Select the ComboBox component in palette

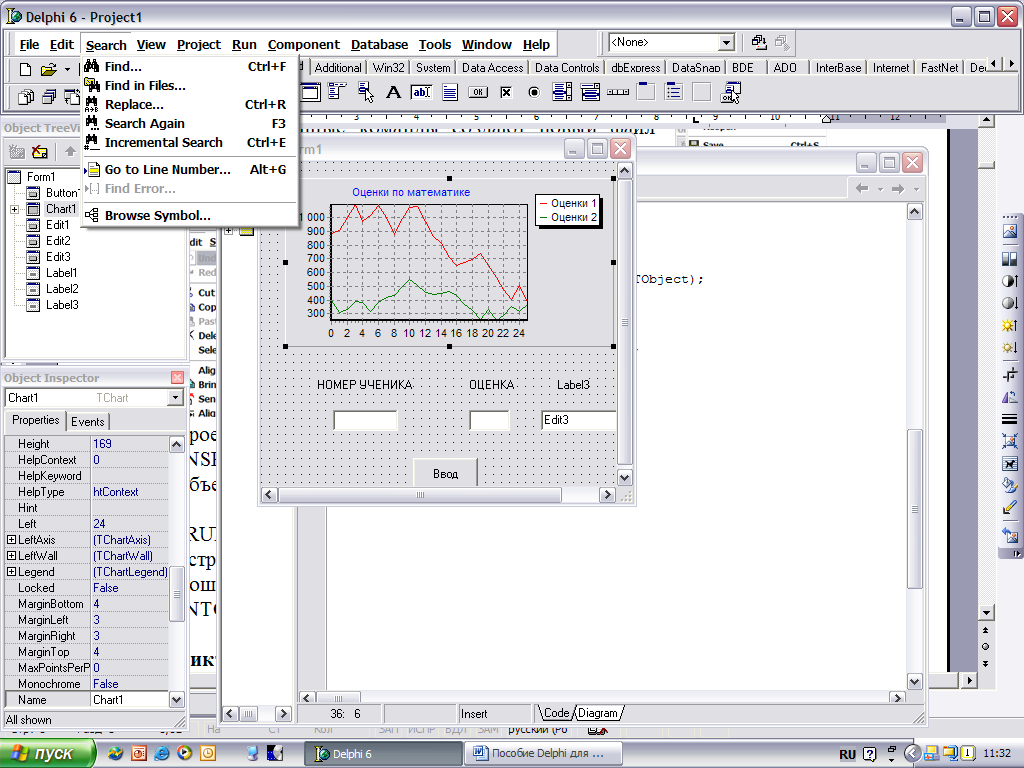tap(590, 92)
